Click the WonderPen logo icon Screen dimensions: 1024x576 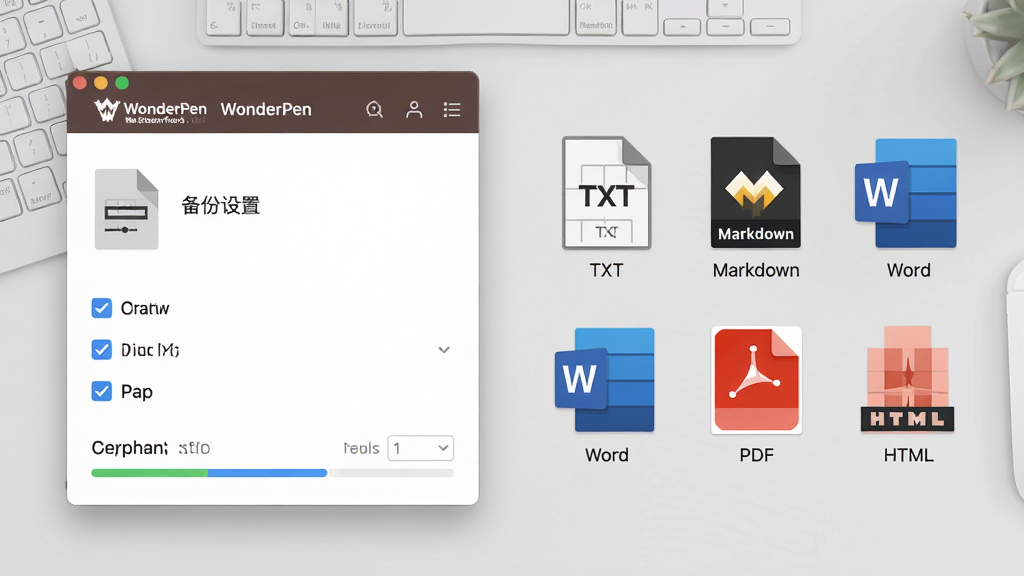click(x=106, y=110)
